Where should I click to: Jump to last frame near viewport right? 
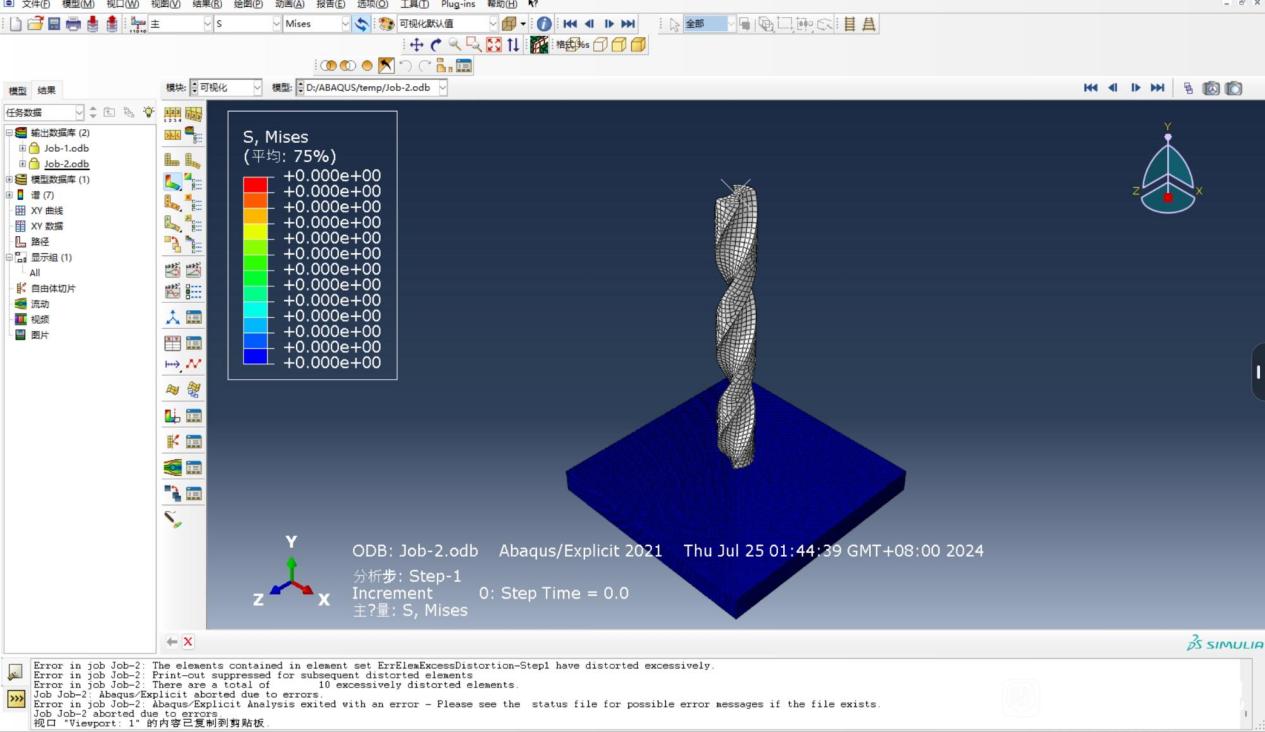pos(1157,88)
